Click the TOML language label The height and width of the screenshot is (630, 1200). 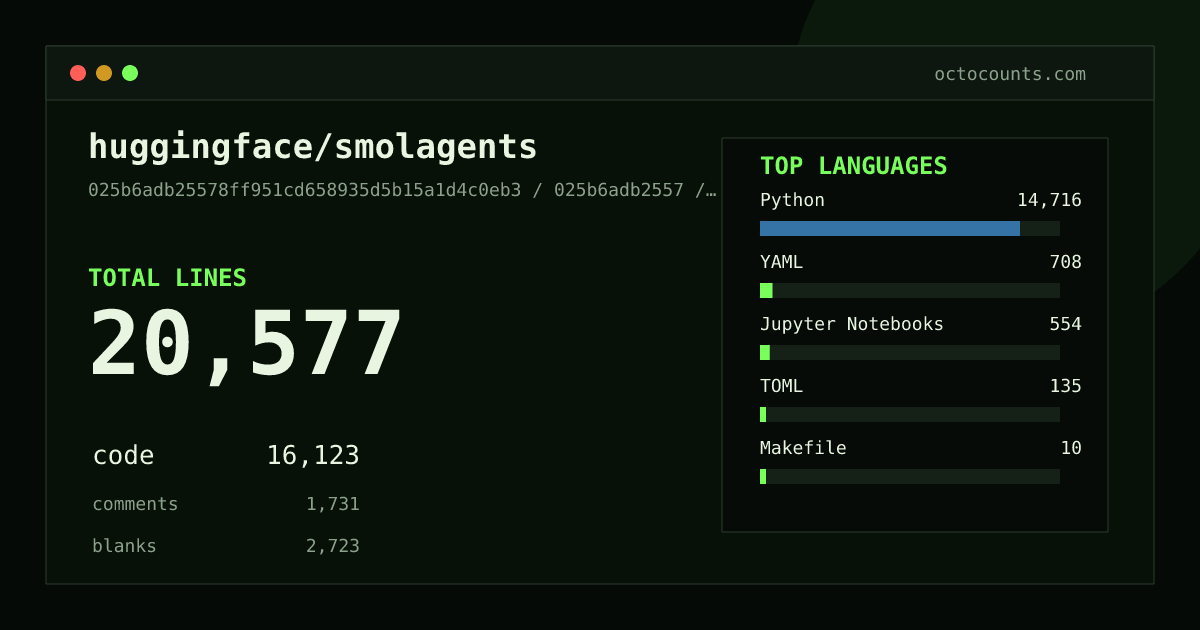click(x=781, y=386)
